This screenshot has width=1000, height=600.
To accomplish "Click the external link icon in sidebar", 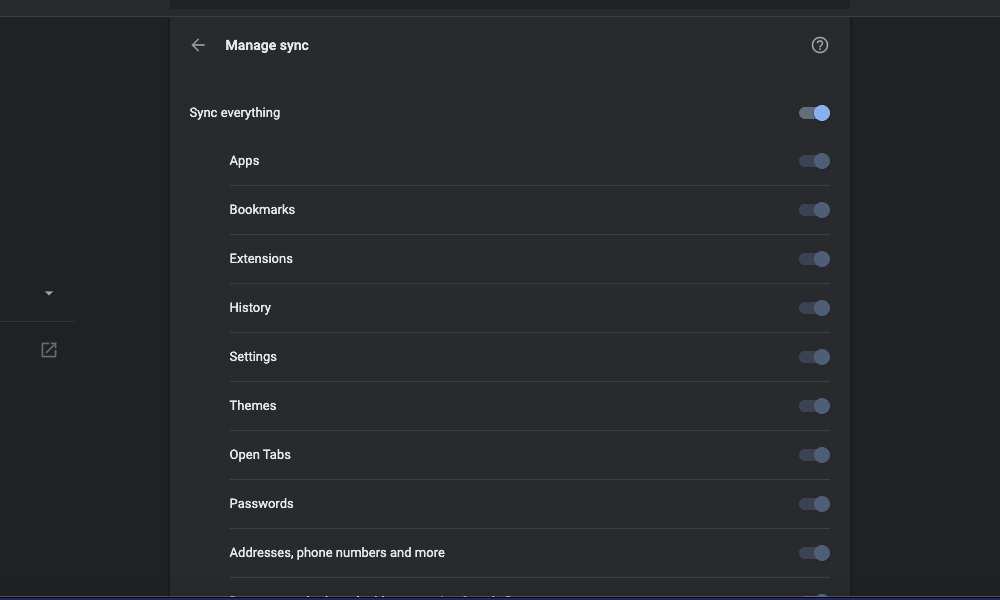I will point(49,350).
